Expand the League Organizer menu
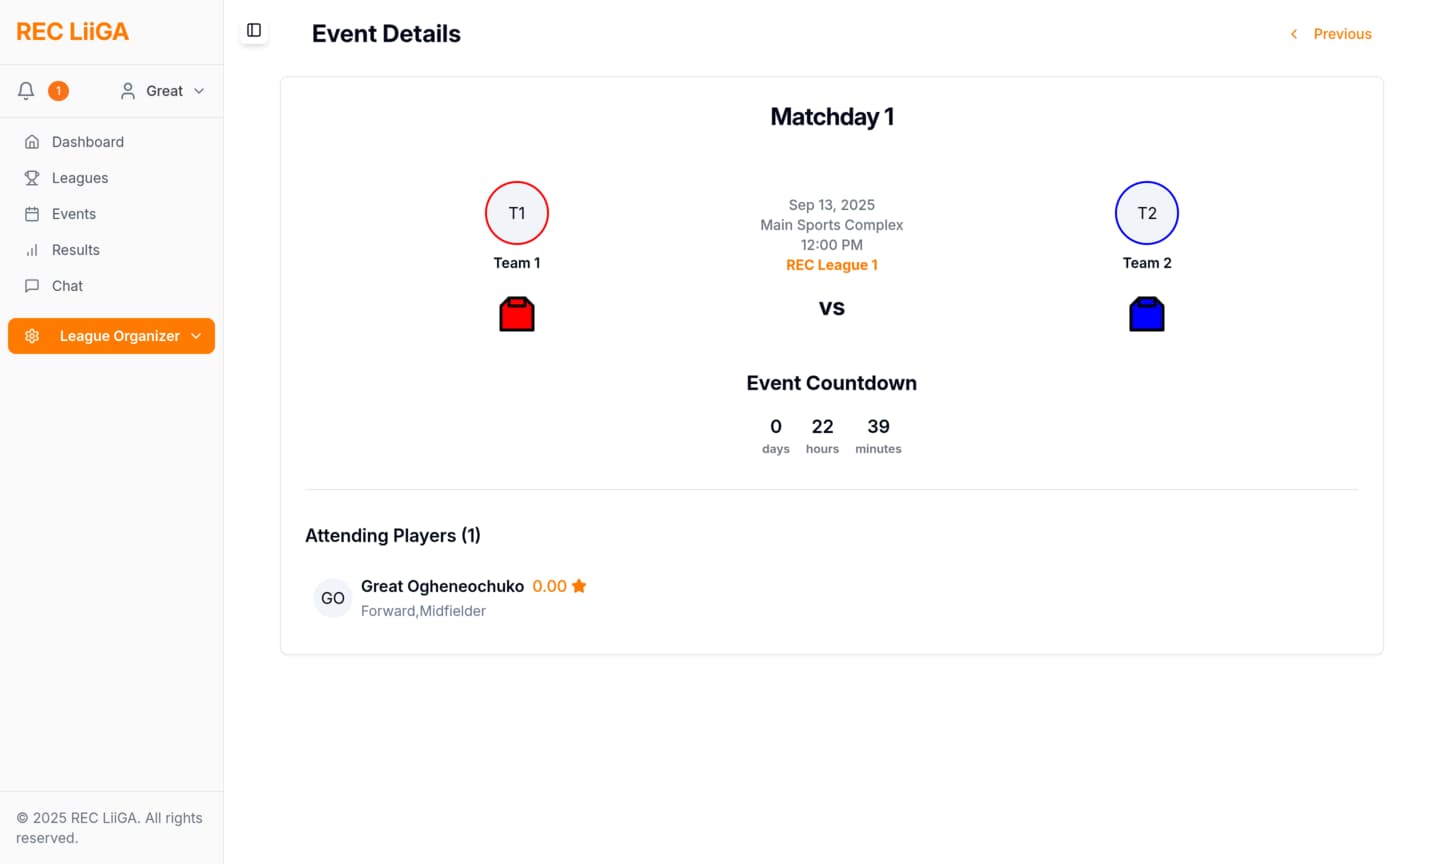Screen dimensions: 1440x864 112,336
